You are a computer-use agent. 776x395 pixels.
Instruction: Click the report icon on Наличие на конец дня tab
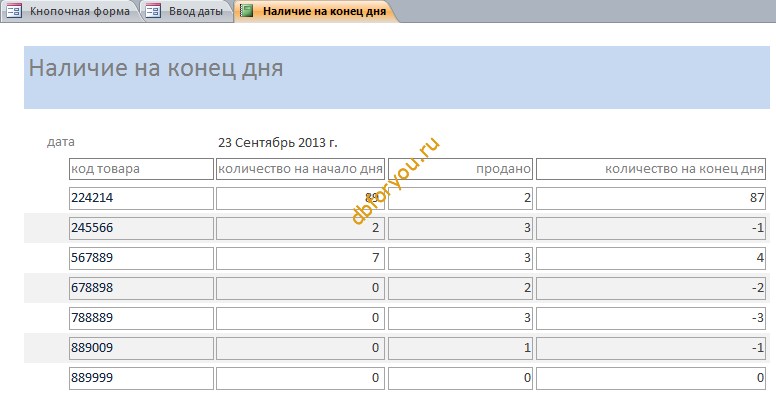(246, 10)
